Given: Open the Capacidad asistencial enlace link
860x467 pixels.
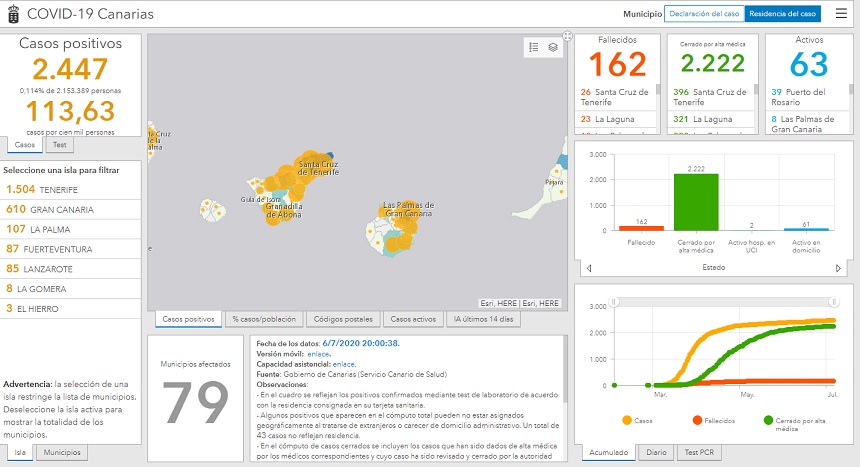Looking at the screenshot, I should point(344,365).
